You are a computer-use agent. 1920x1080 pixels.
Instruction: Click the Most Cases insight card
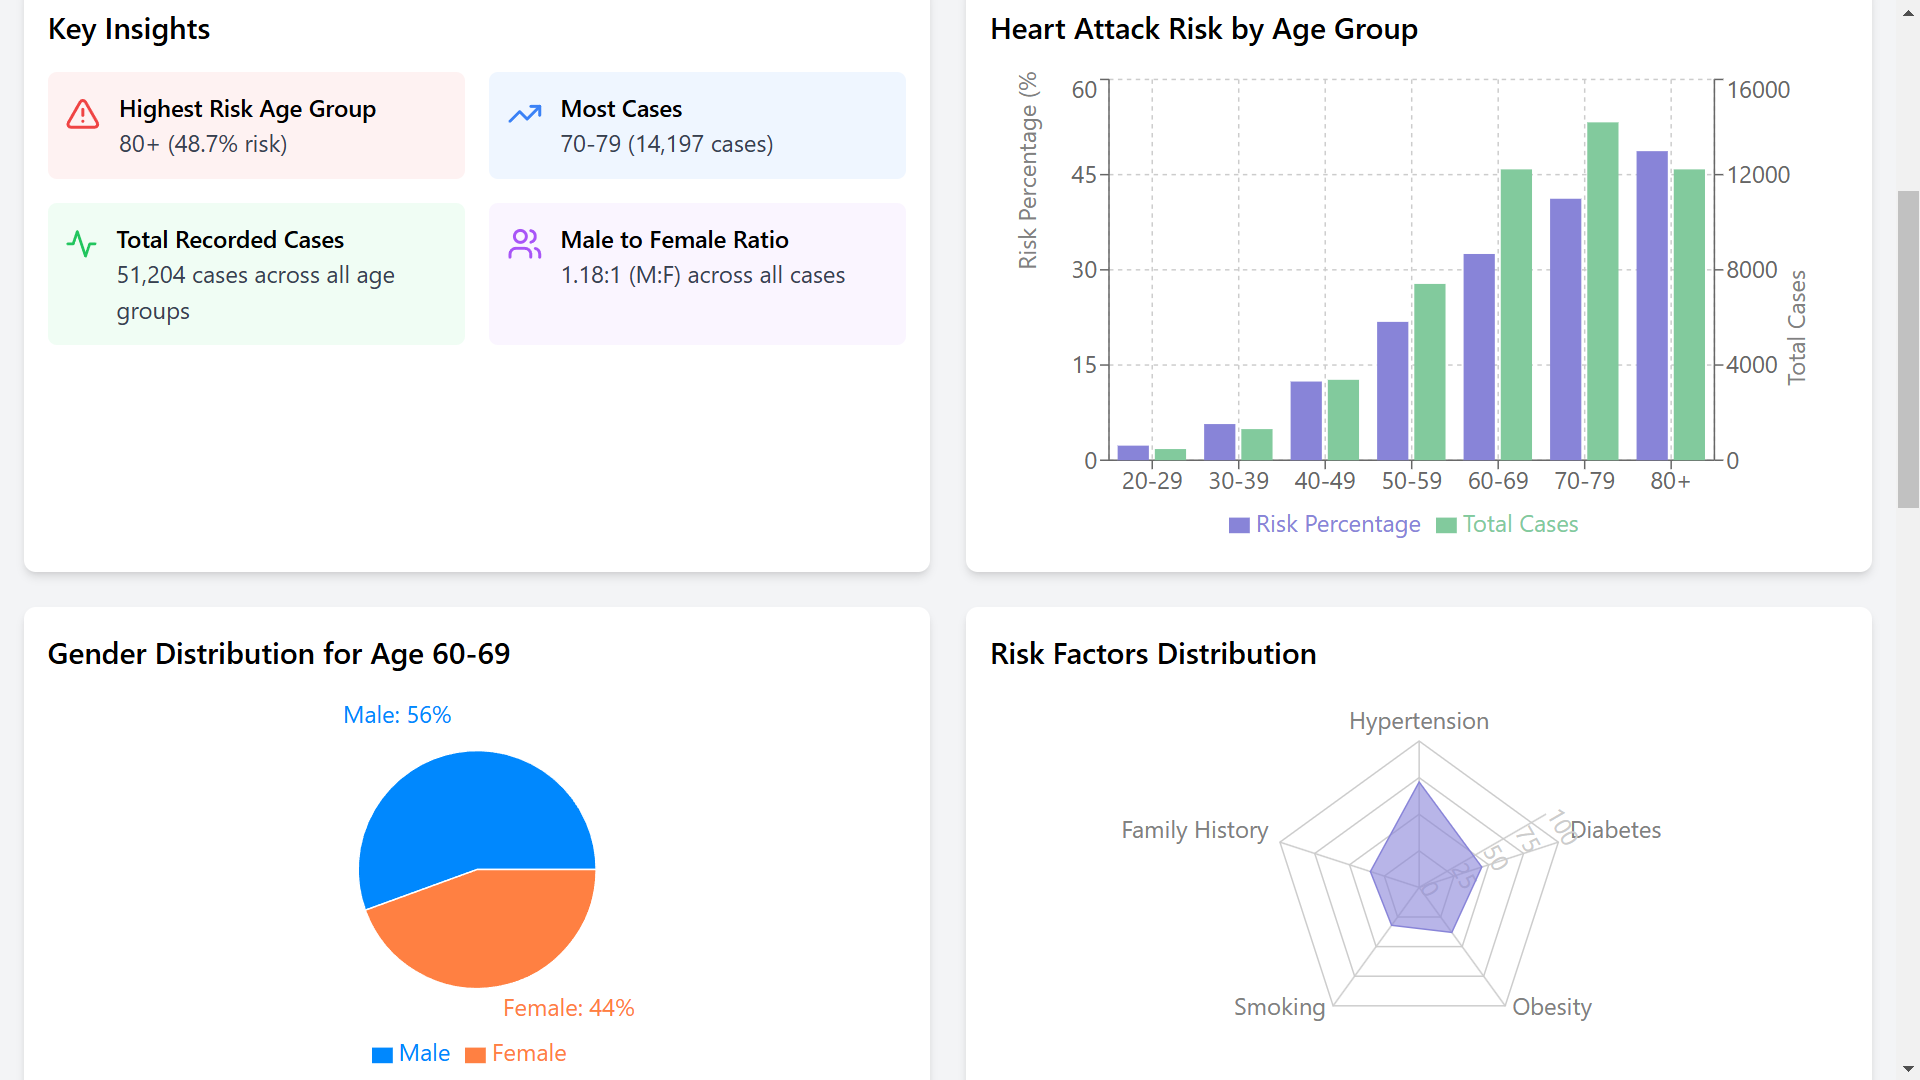point(697,125)
